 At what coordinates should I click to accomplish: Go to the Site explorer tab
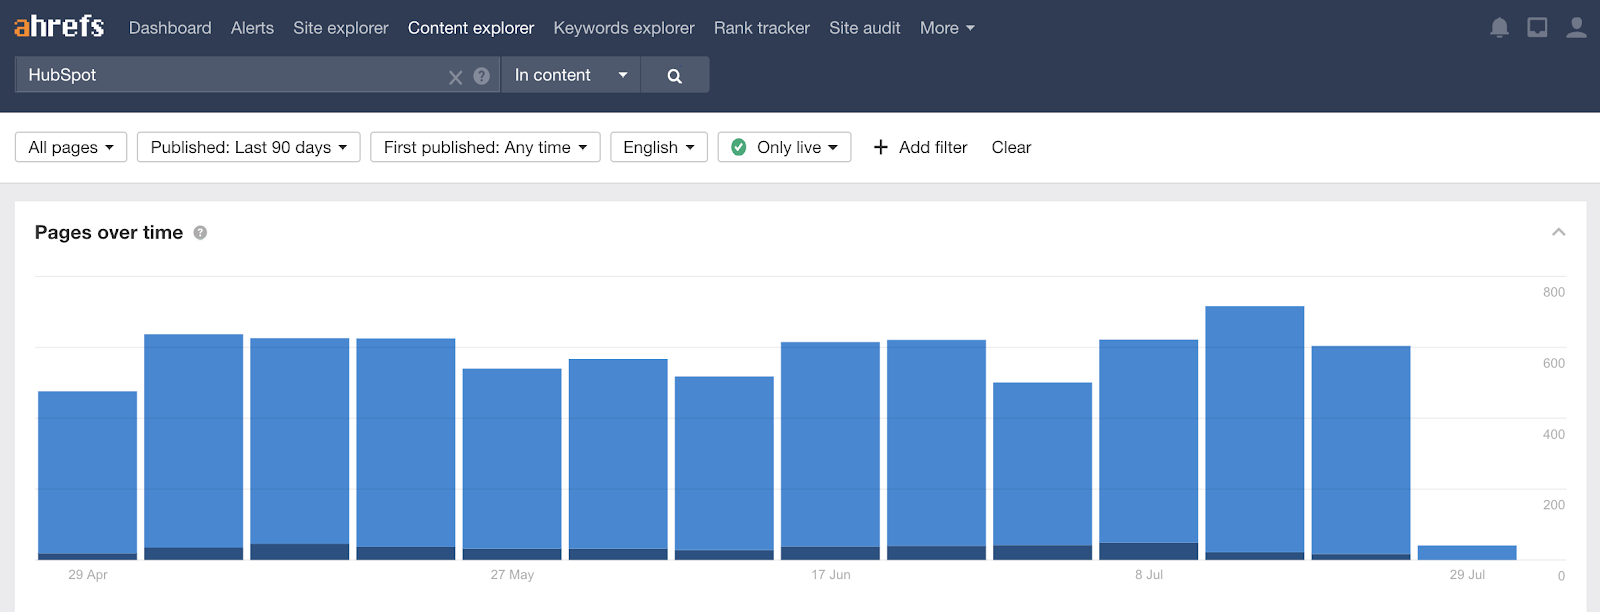coord(340,28)
